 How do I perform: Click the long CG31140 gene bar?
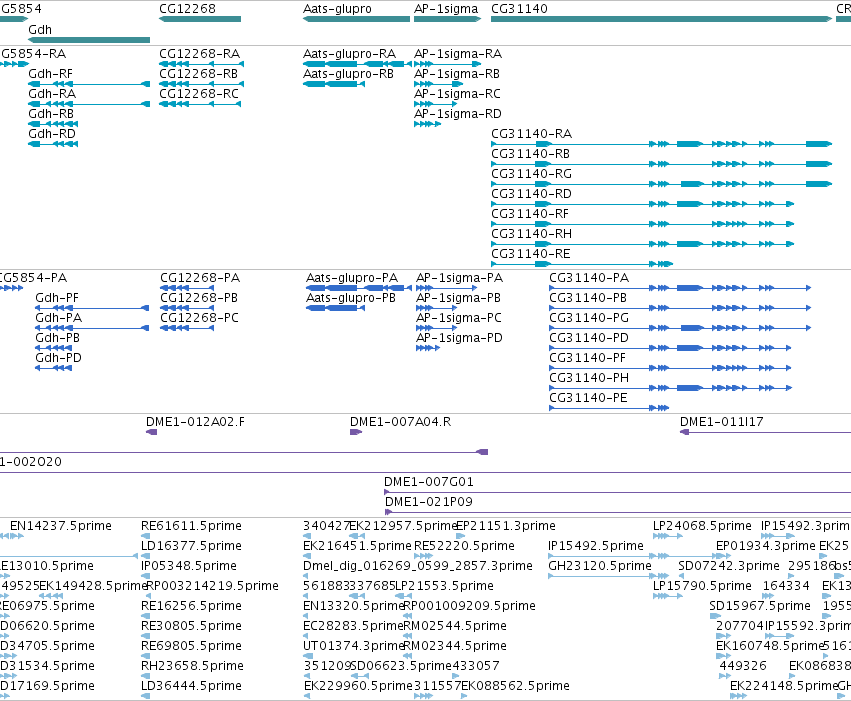click(662, 19)
